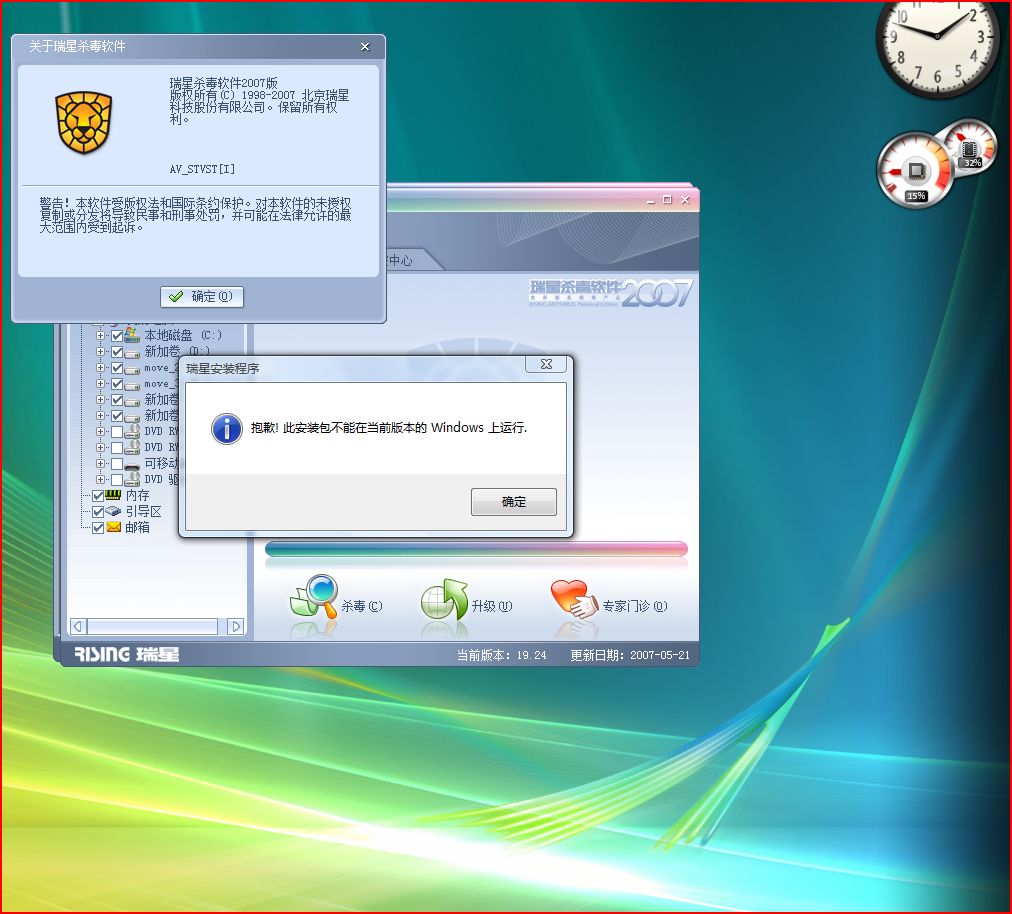Click the 瑞星杀毒软件2007版 copyright text
Viewport: 1012px width, 914px height.
tap(259, 101)
